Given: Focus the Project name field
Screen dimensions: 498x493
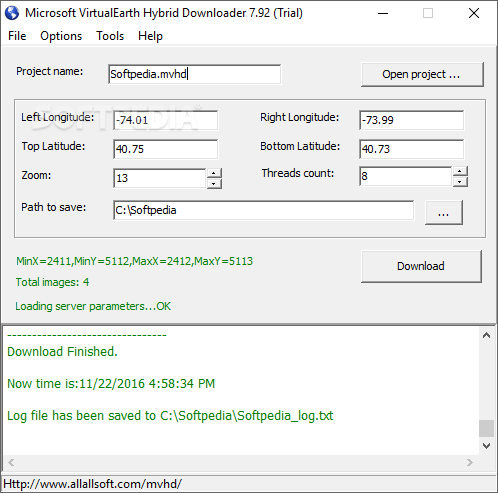Looking at the screenshot, I should tap(194, 74).
